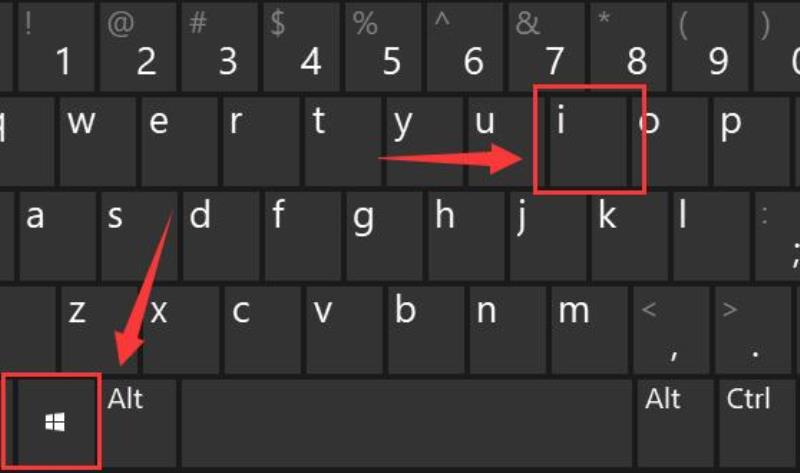800x473 pixels.
Task: Tap the letter b key
Action: pyautogui.click(x=426, y=330)
